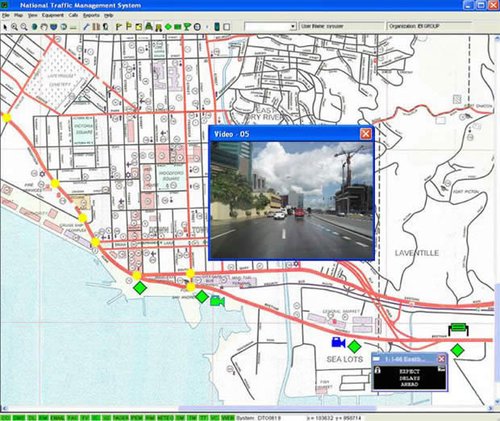
Task: Open the Equipment menu
Action: click(x=52, y=15)
